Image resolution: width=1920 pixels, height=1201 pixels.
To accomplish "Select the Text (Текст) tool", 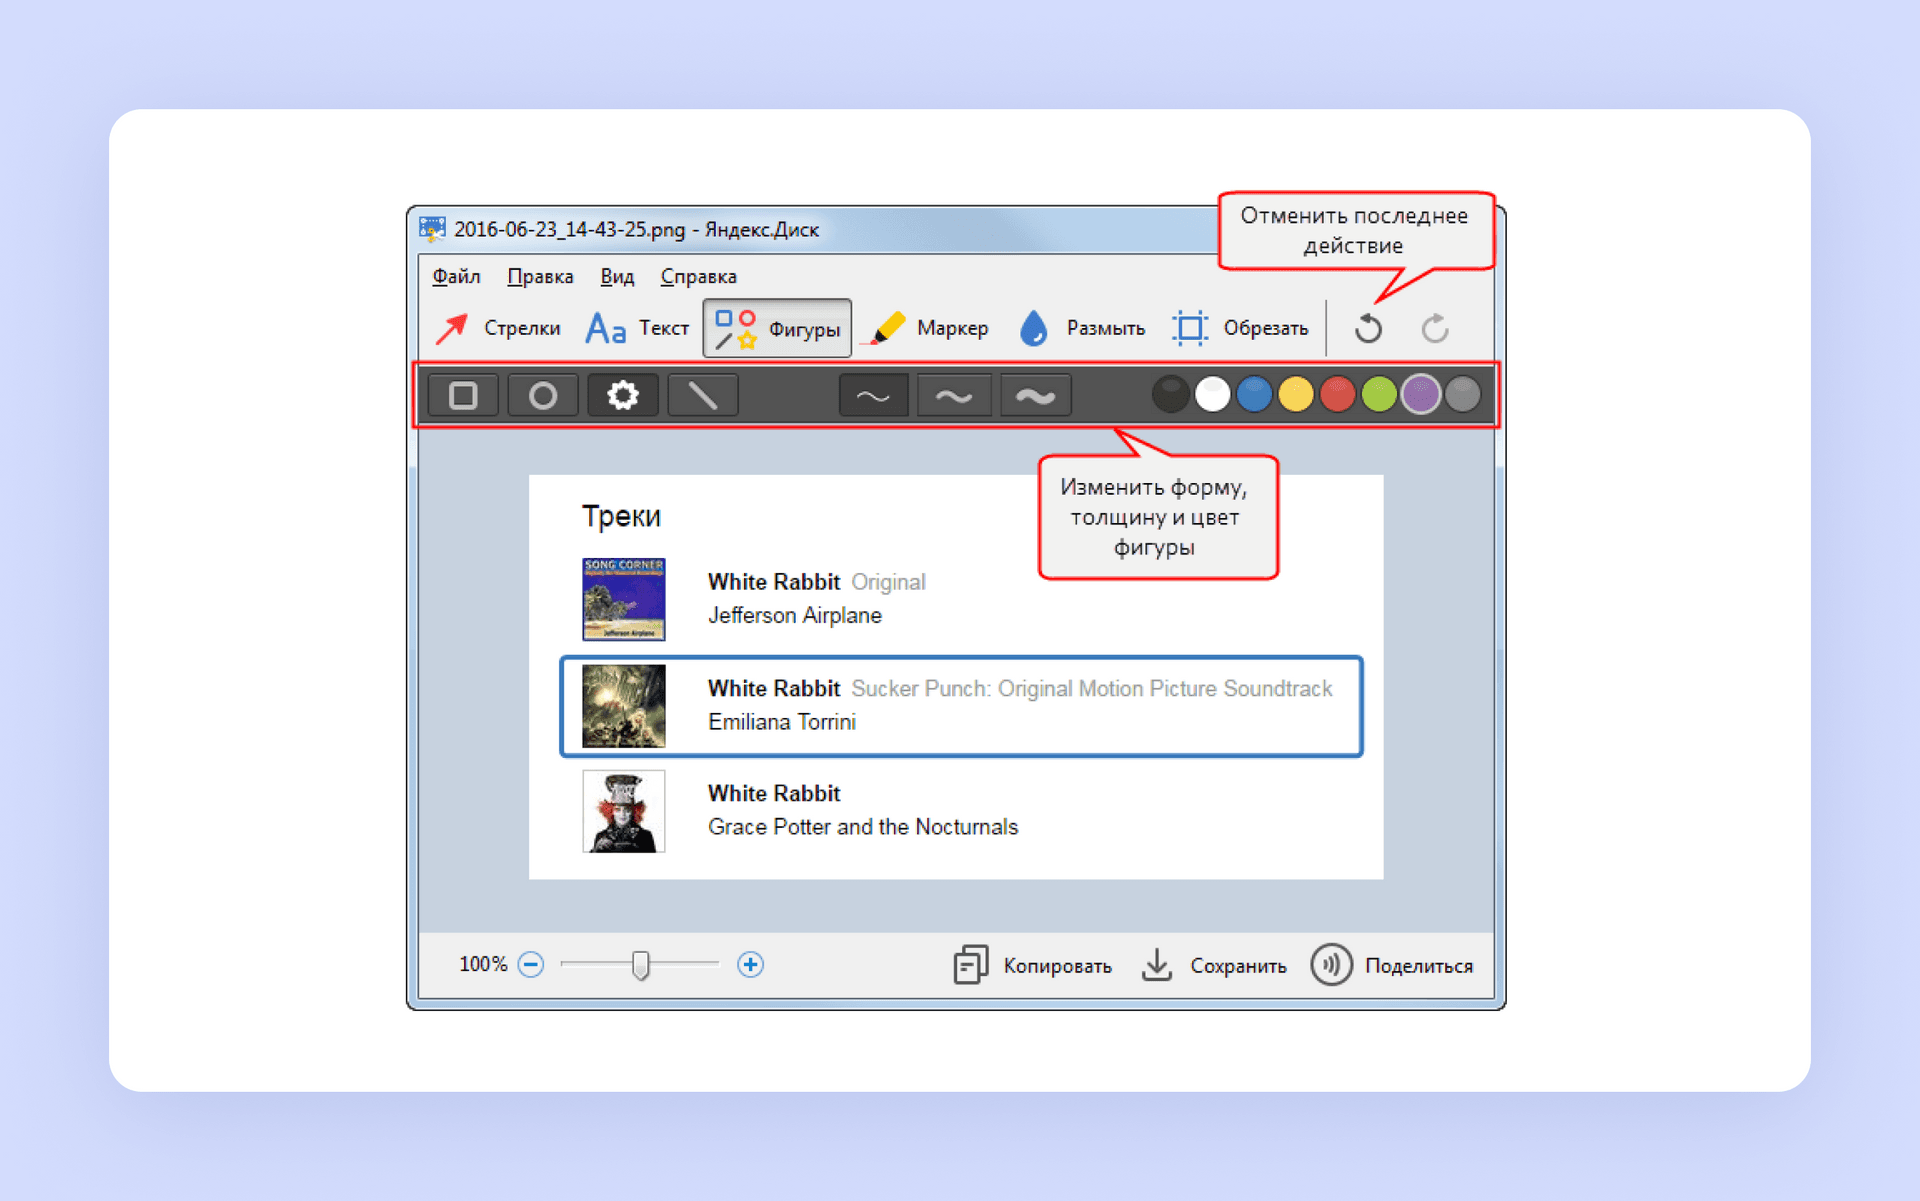I will pos(637,328).
